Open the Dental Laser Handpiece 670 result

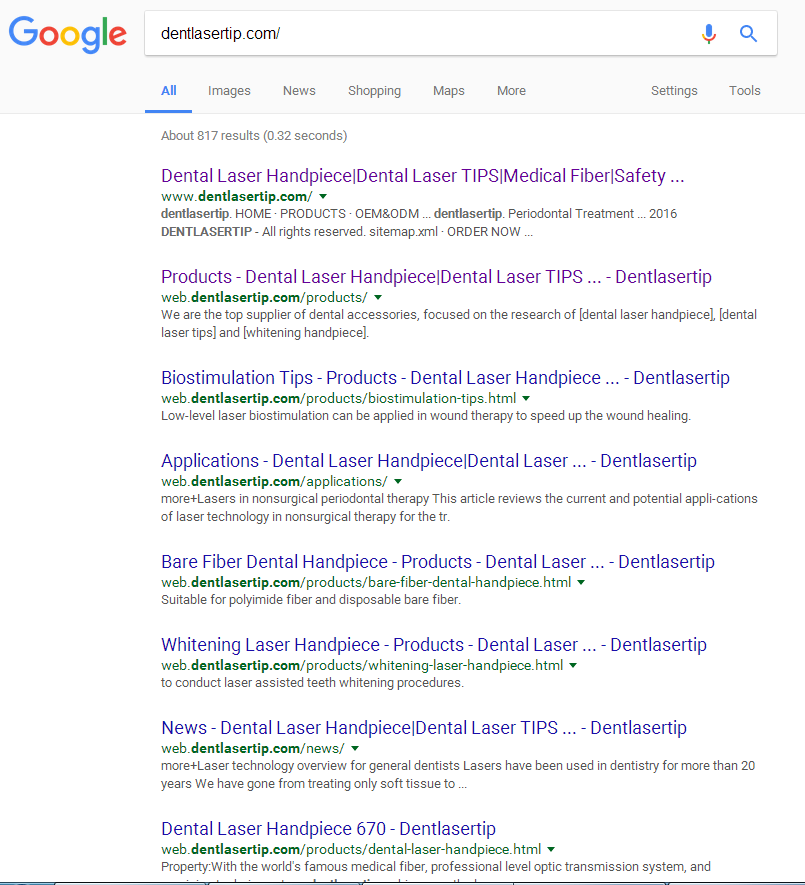tap(328, 829)
